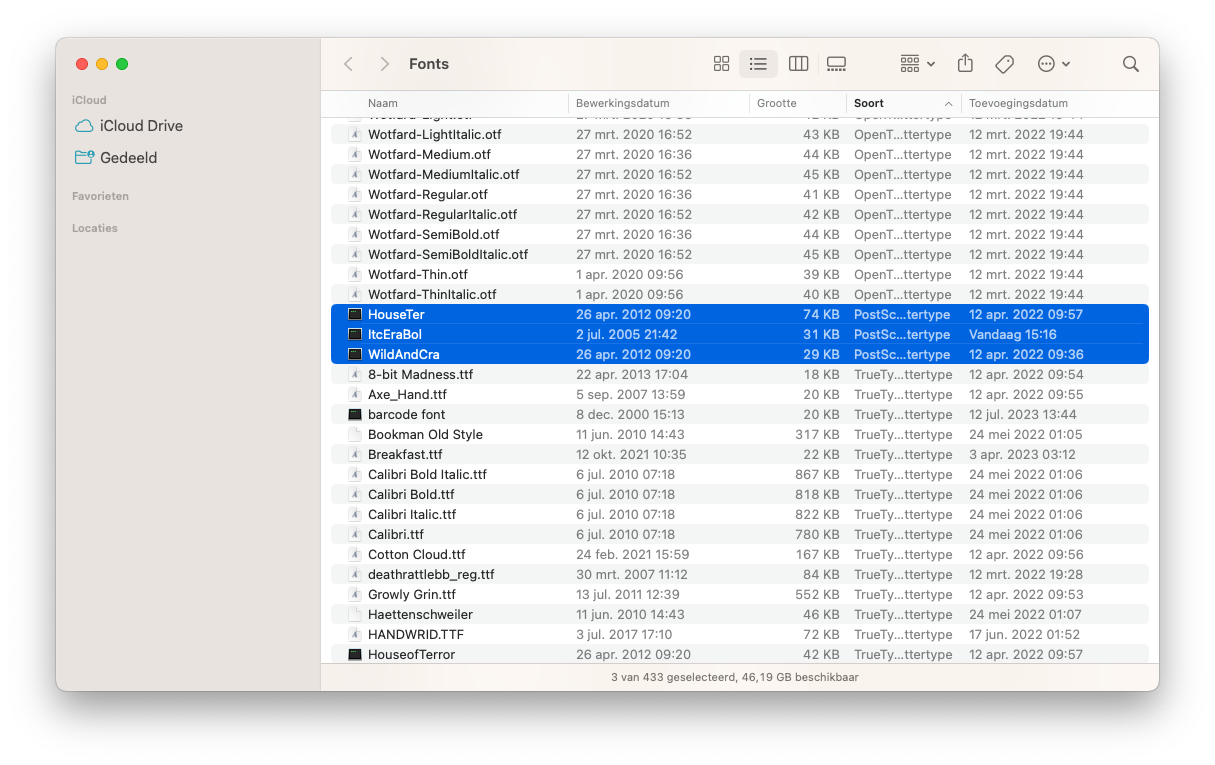Click the icon of HouseofTerror
The width and height of the screenshot is (1215, 765).
point(354,654)
